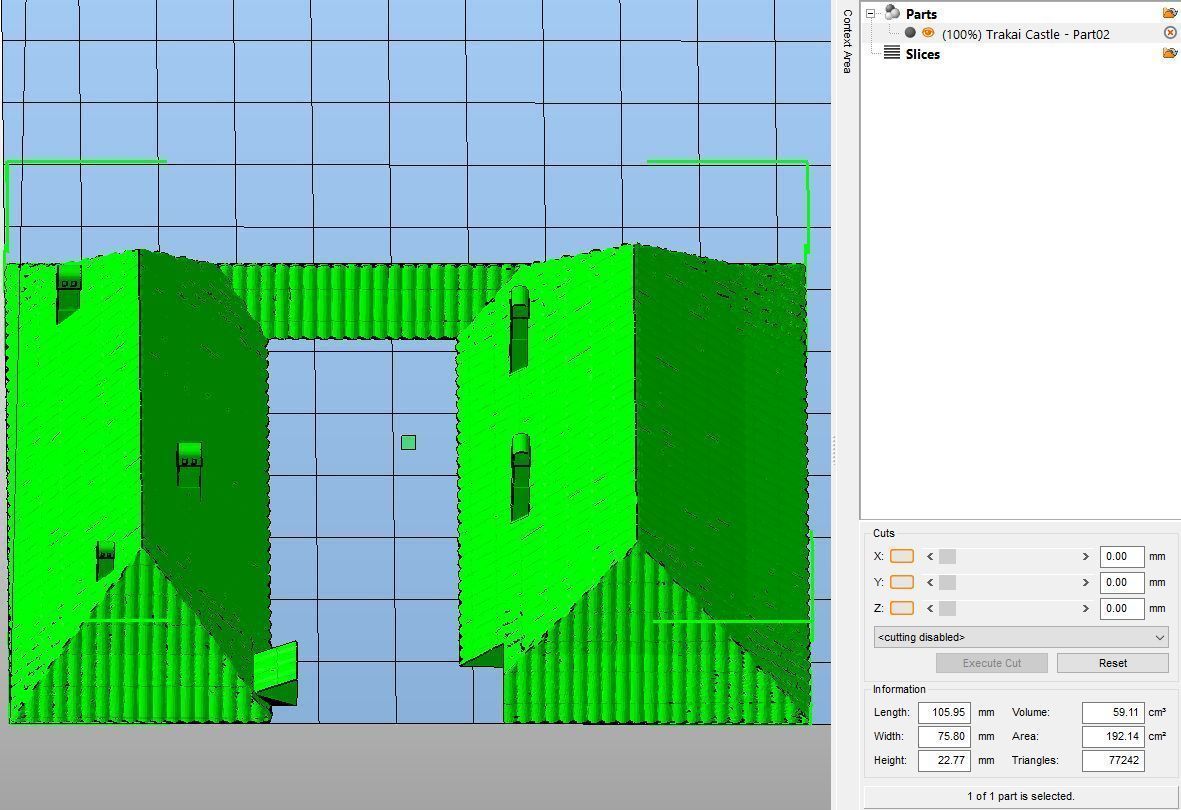The image size is (1181, 810).
Task: Click the green center marker square in viewport
Action: tap(408, 442)
